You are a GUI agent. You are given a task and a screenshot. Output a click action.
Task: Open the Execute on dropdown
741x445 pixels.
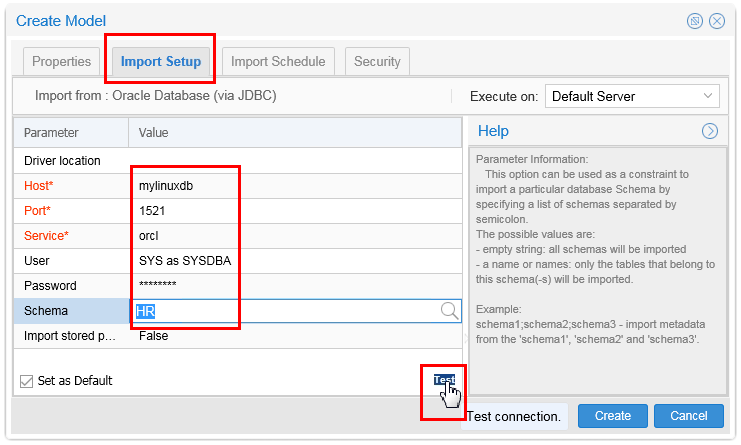pos(632,97)
